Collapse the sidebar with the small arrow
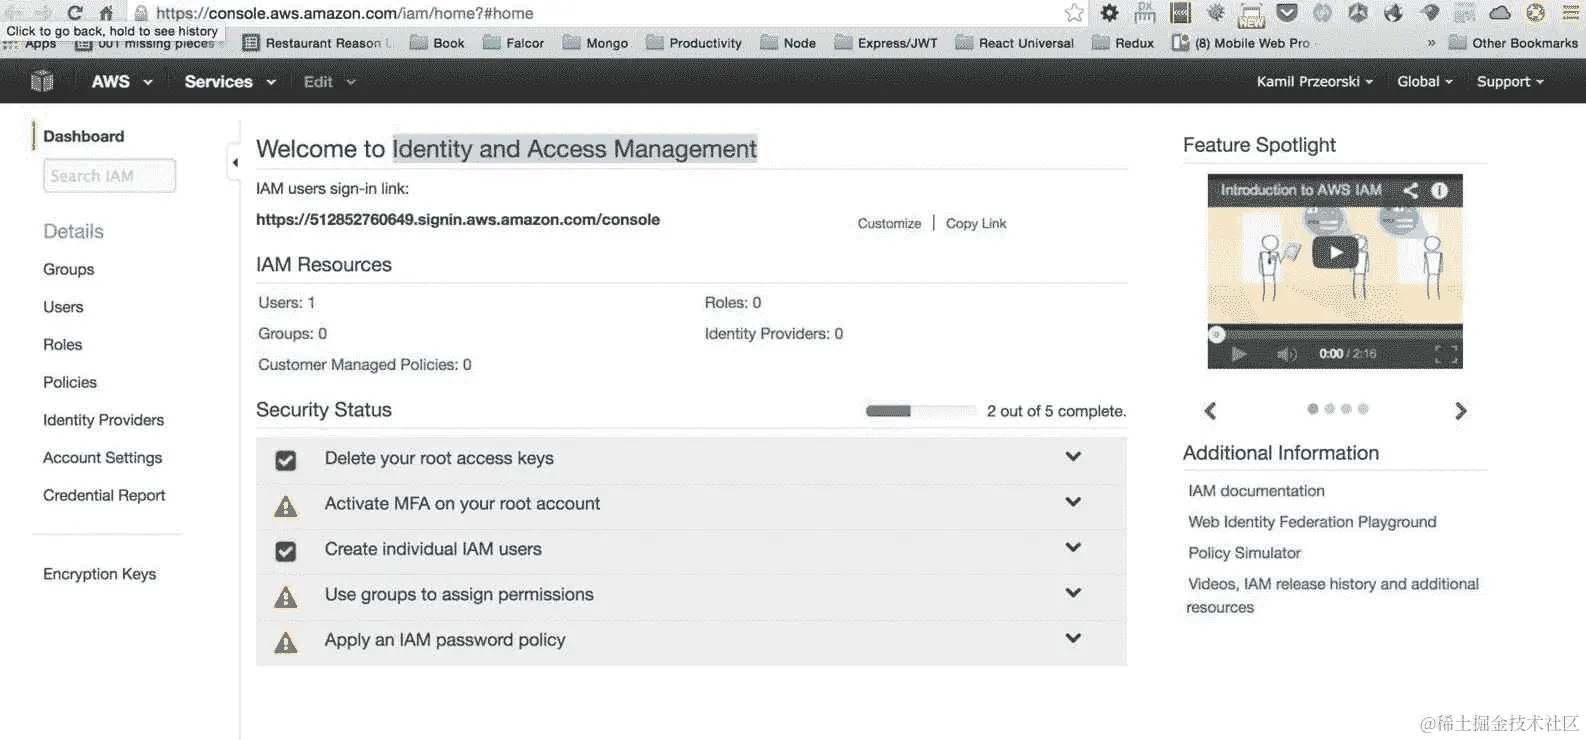Viewport: 1586px width, 740px height. coord(235,162)
